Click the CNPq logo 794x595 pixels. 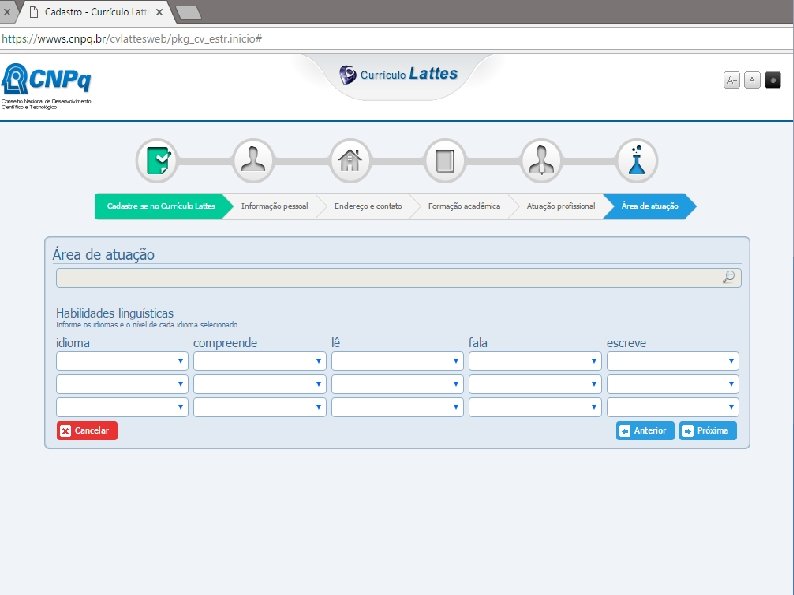point(47,86)
